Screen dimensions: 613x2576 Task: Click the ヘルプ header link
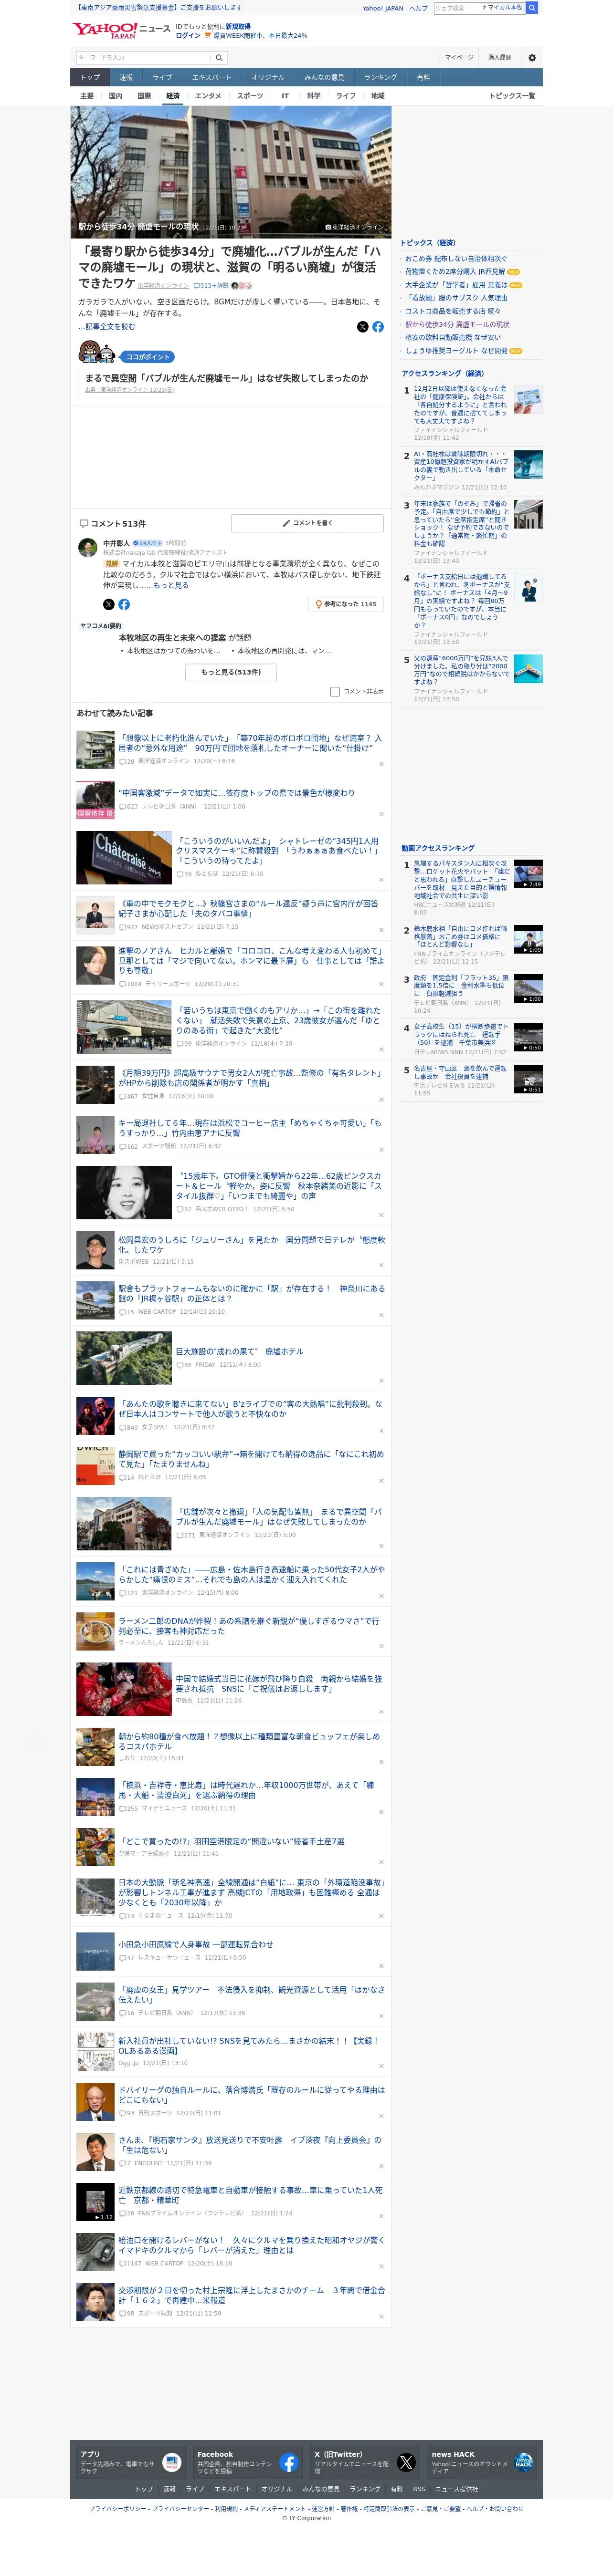(418, 8)
